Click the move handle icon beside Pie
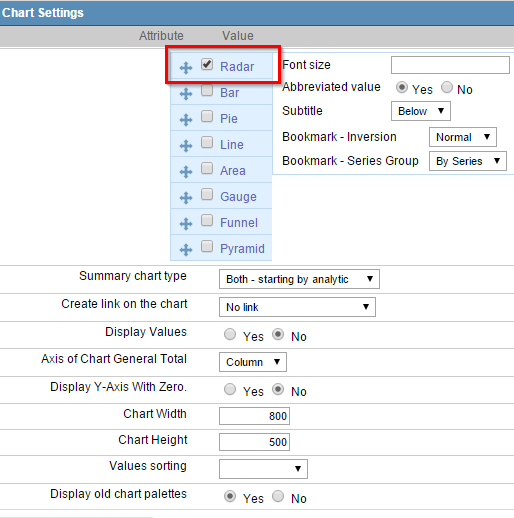 click(x=186, y=120)
